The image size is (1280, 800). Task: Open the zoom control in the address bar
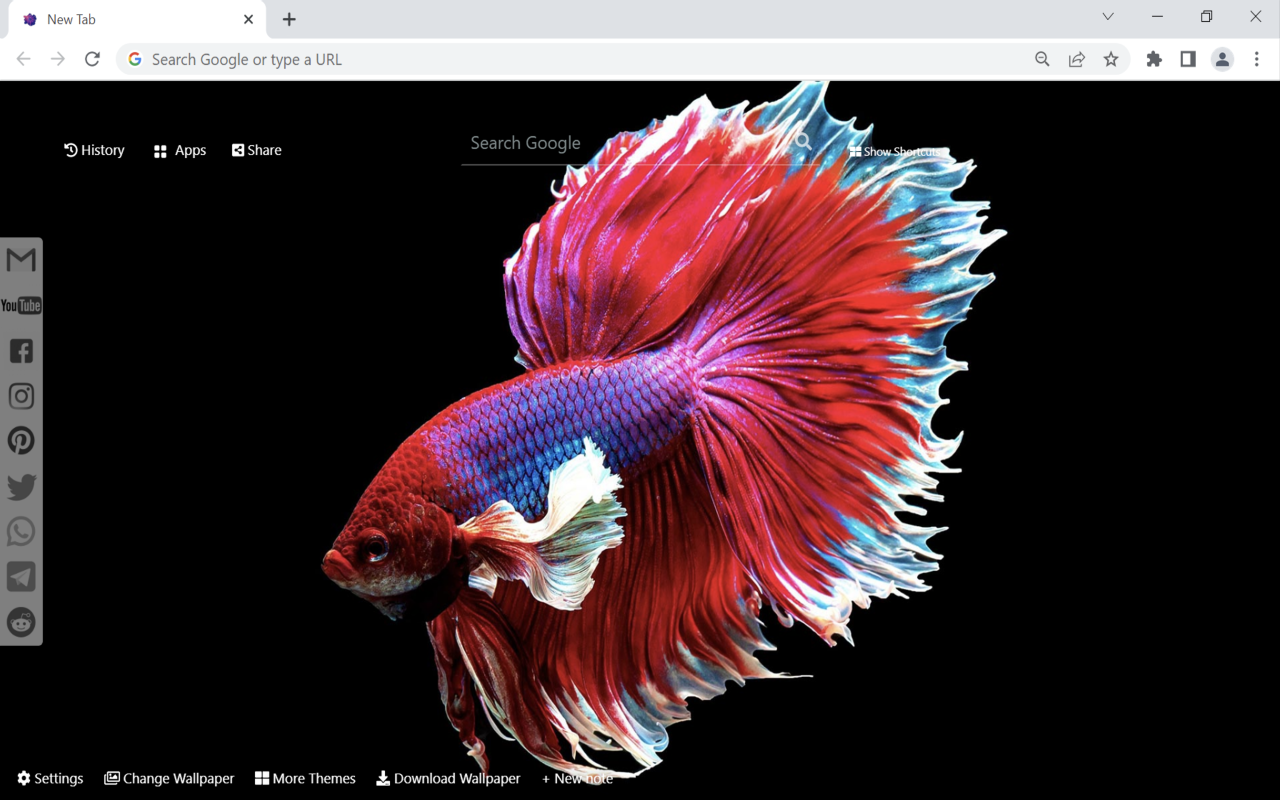[1042, 59]
